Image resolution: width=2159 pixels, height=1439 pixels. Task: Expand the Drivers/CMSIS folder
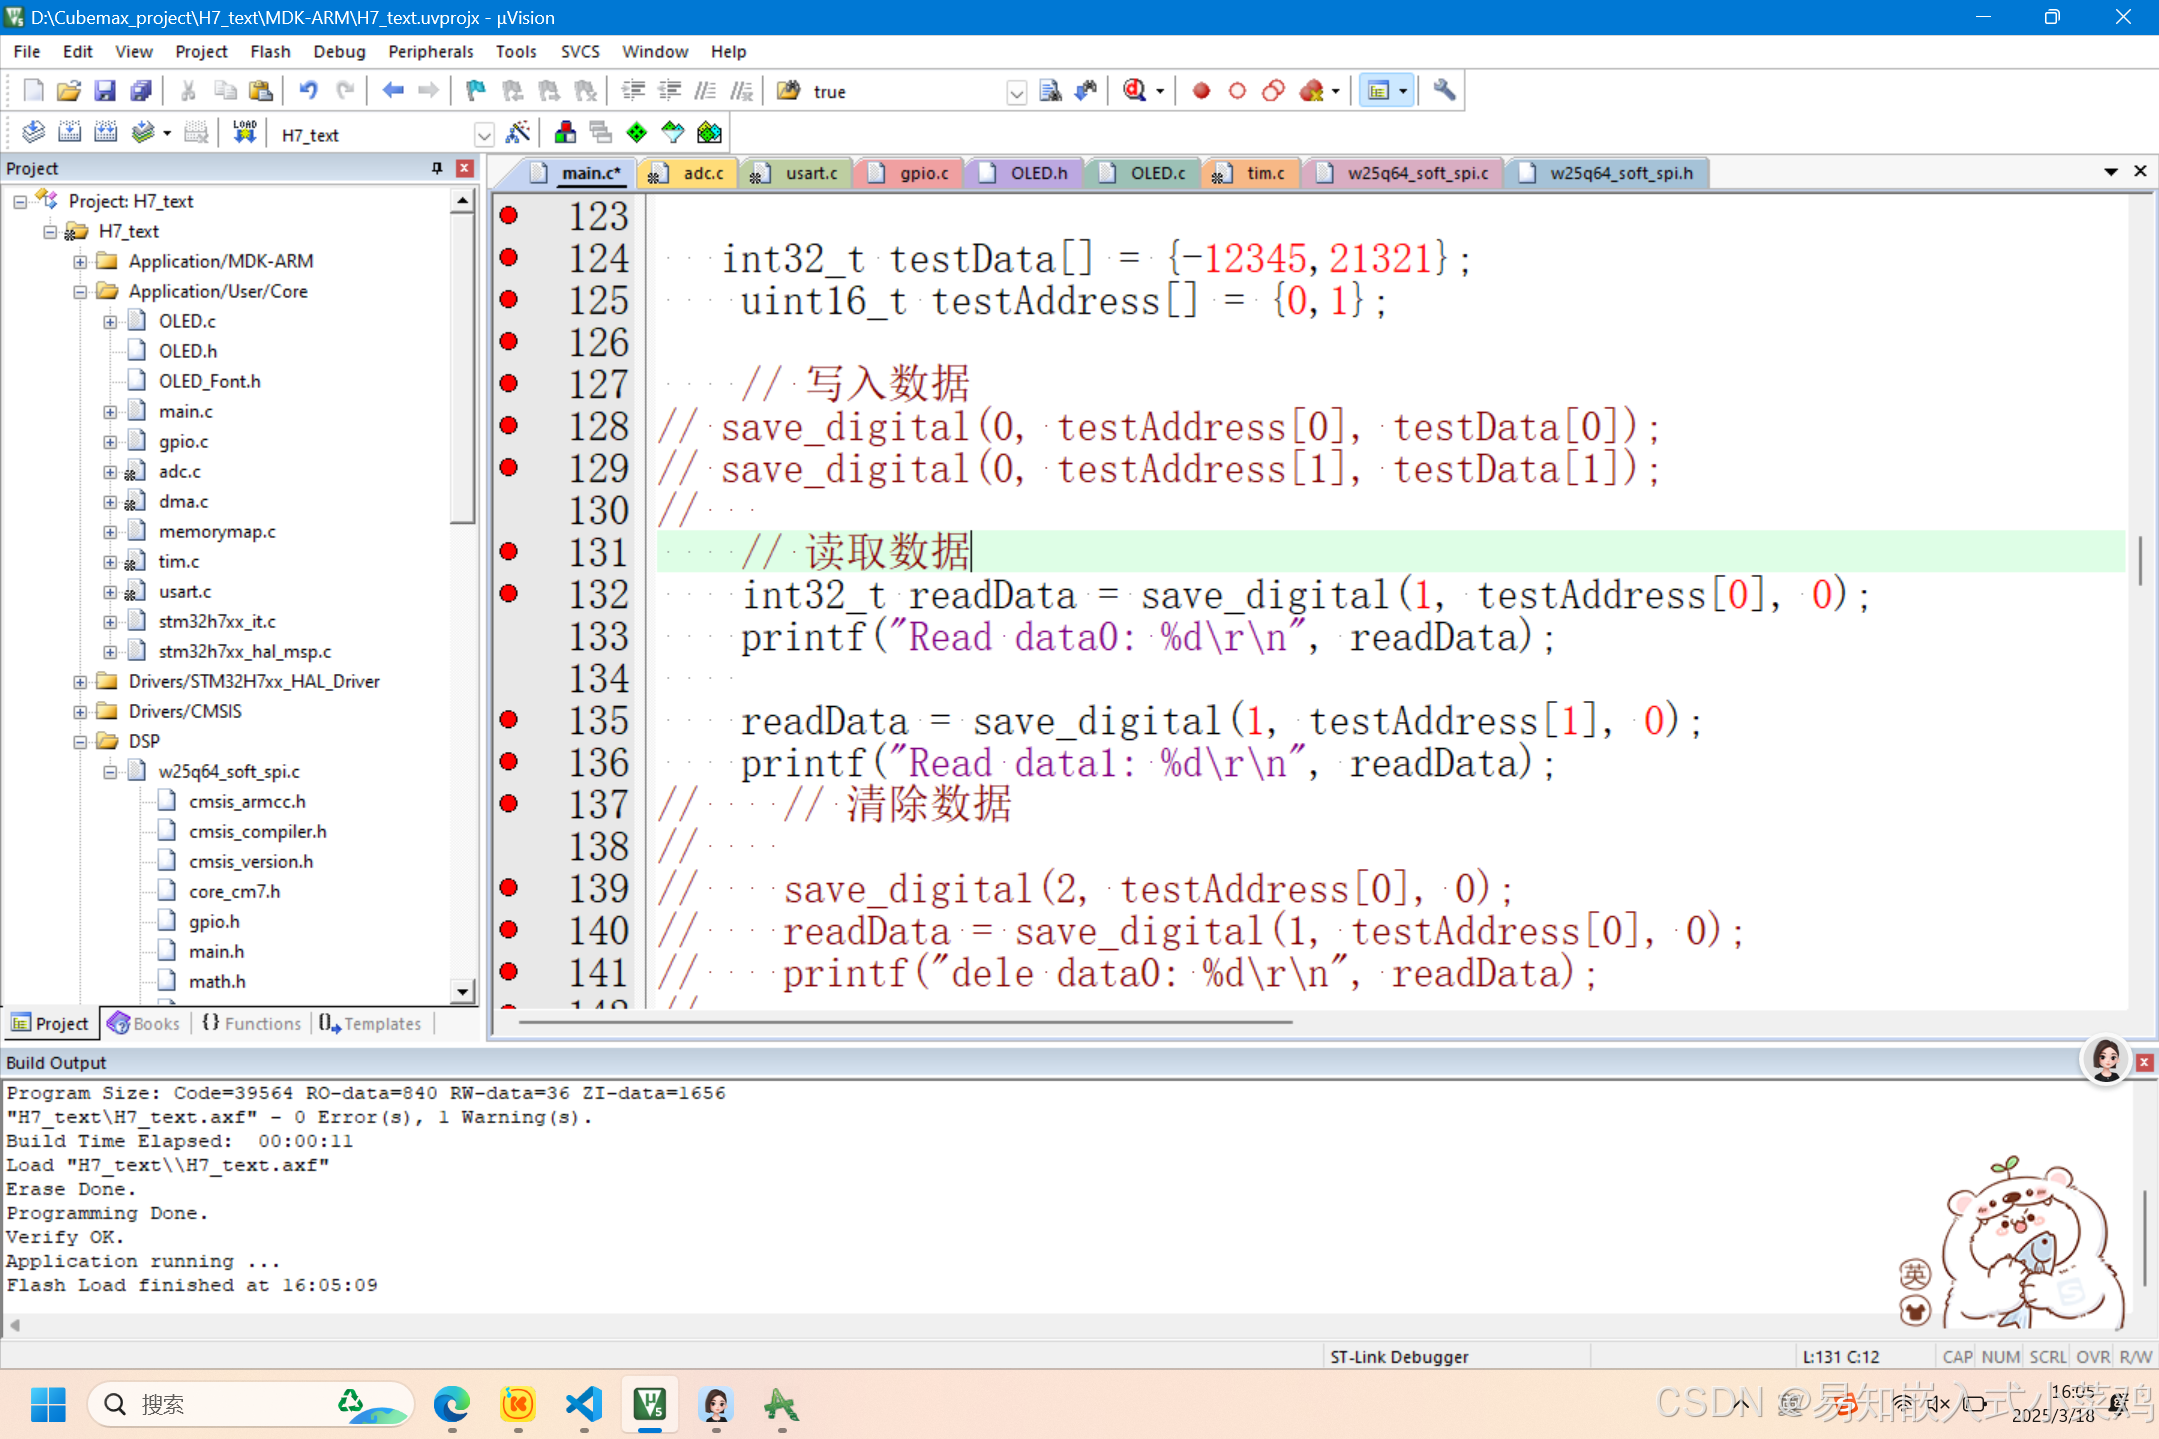[80, 712]
